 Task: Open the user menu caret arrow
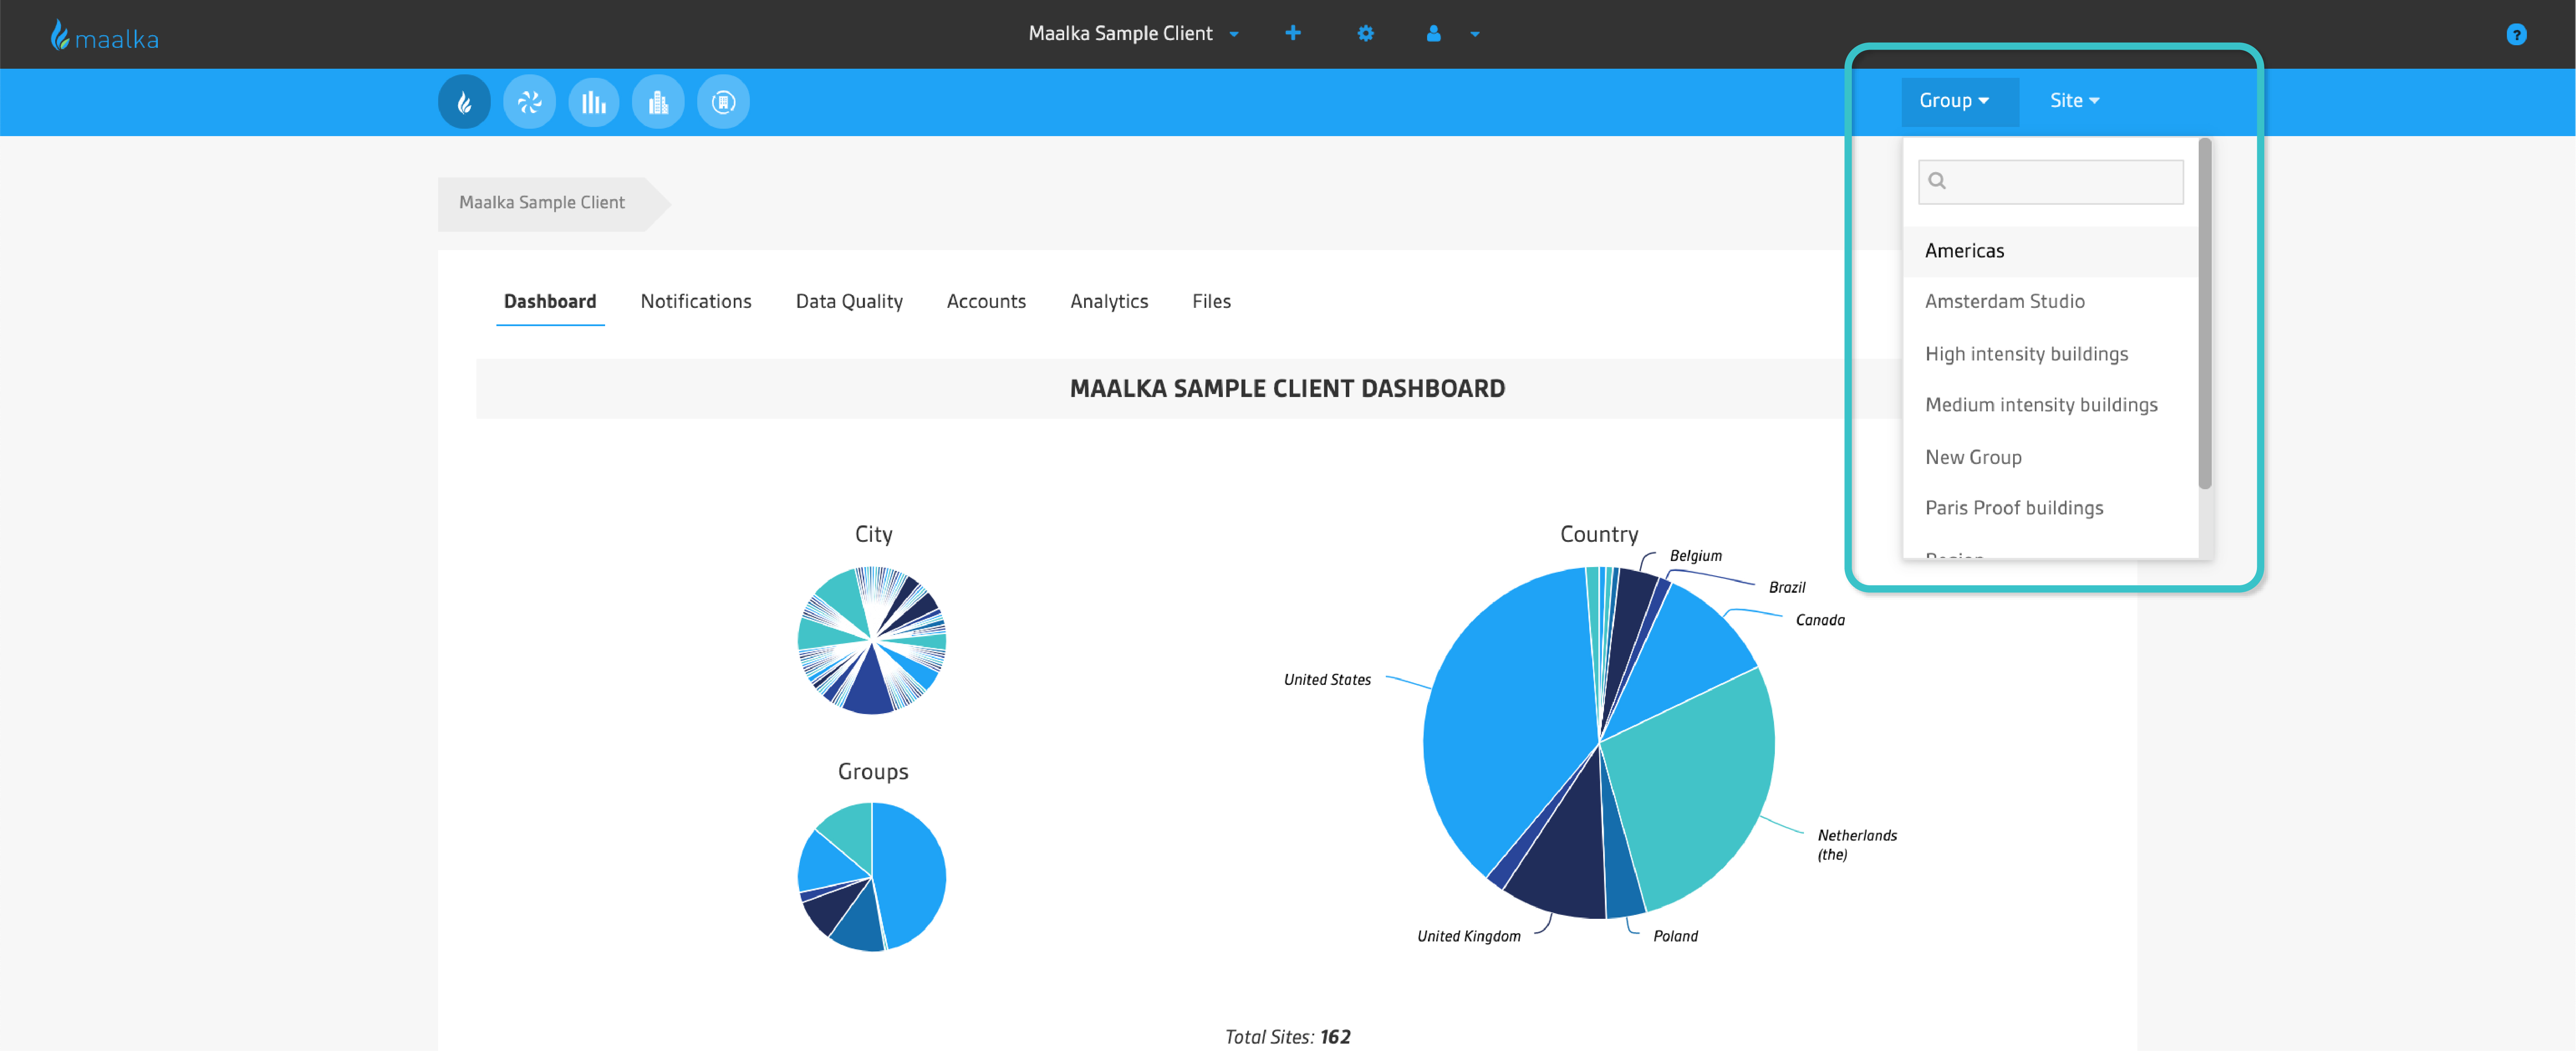click(x=1475, y=34)
